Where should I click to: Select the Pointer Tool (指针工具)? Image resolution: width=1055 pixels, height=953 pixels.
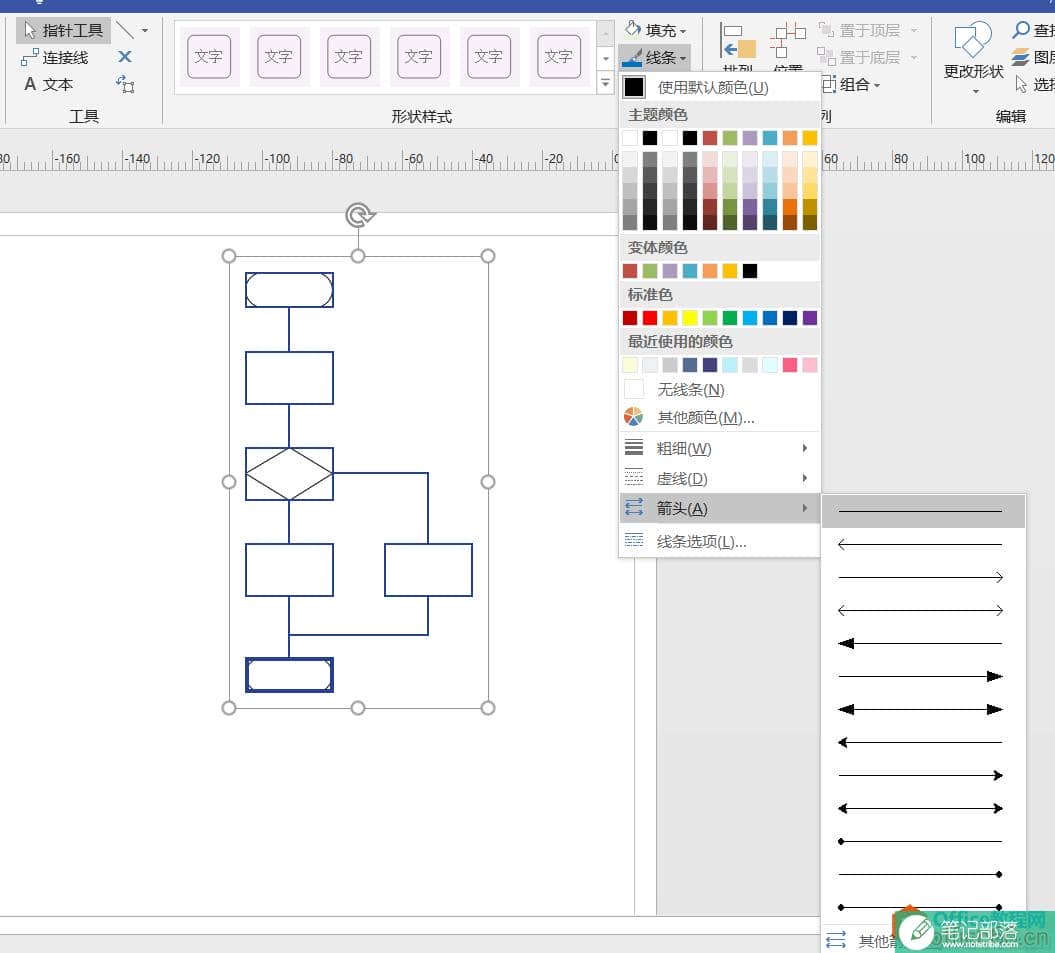point(63,30)
